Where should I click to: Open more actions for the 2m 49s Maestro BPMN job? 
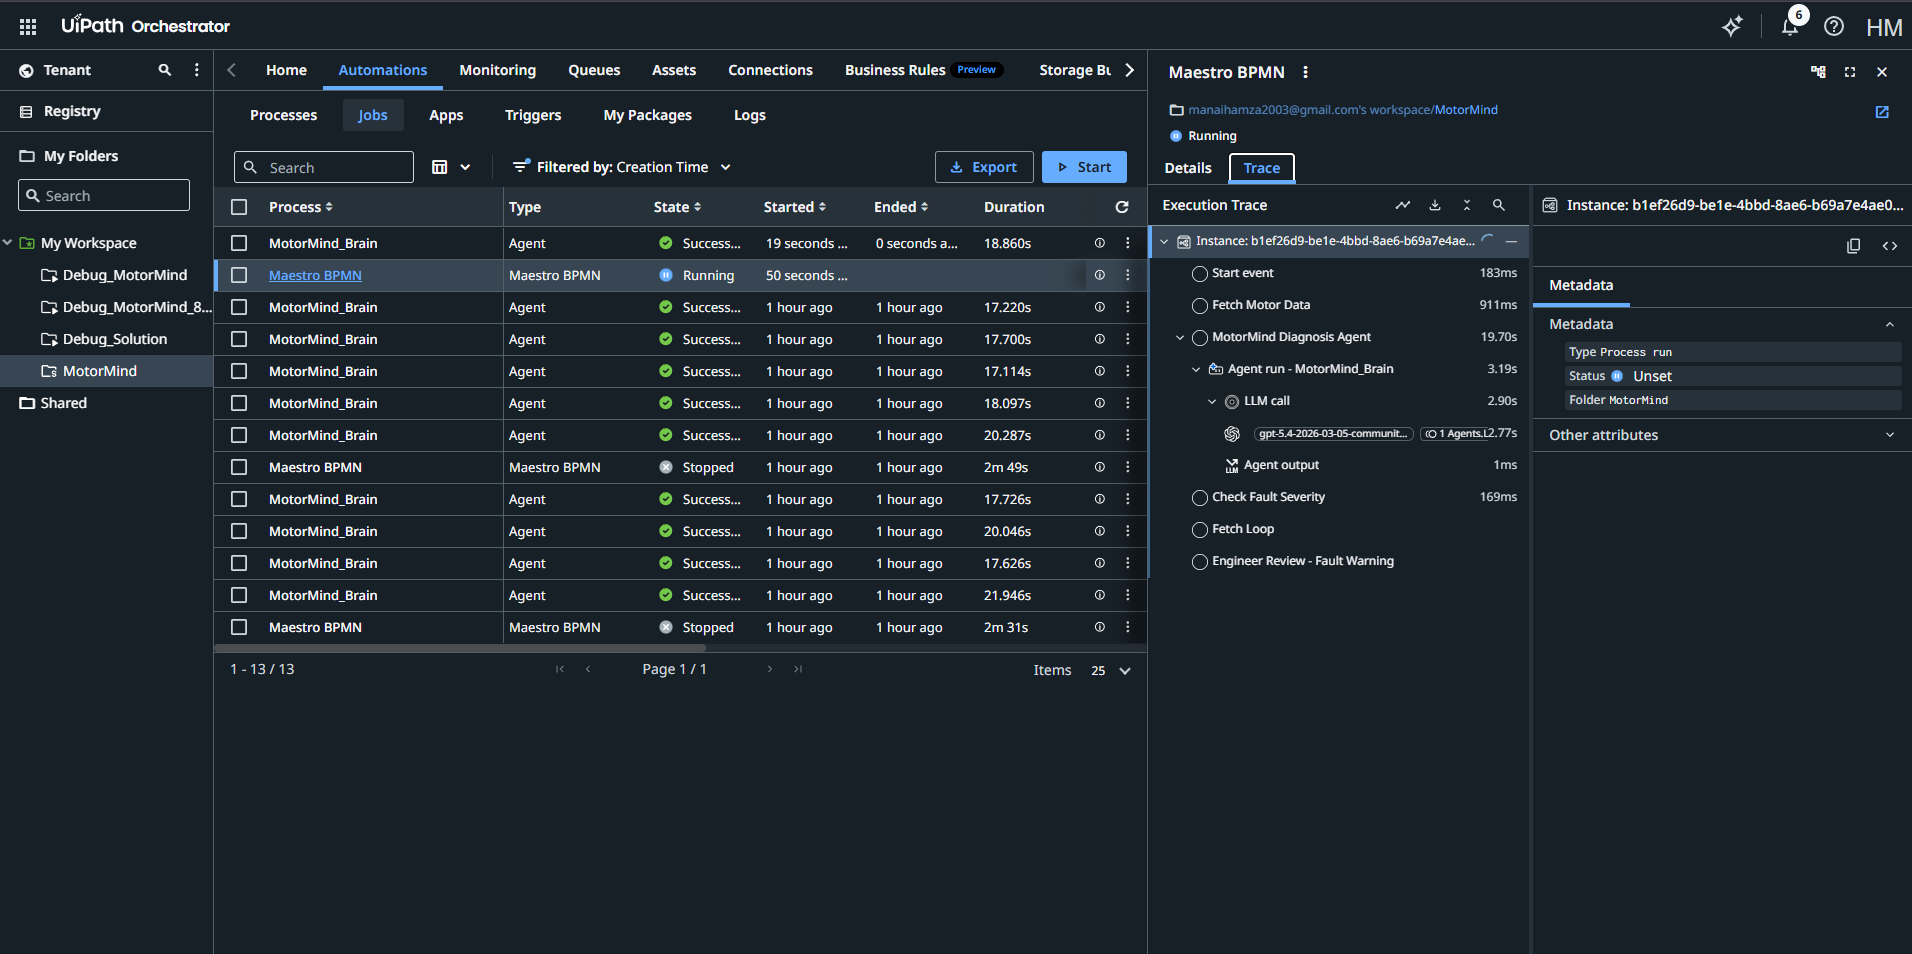1128,467
